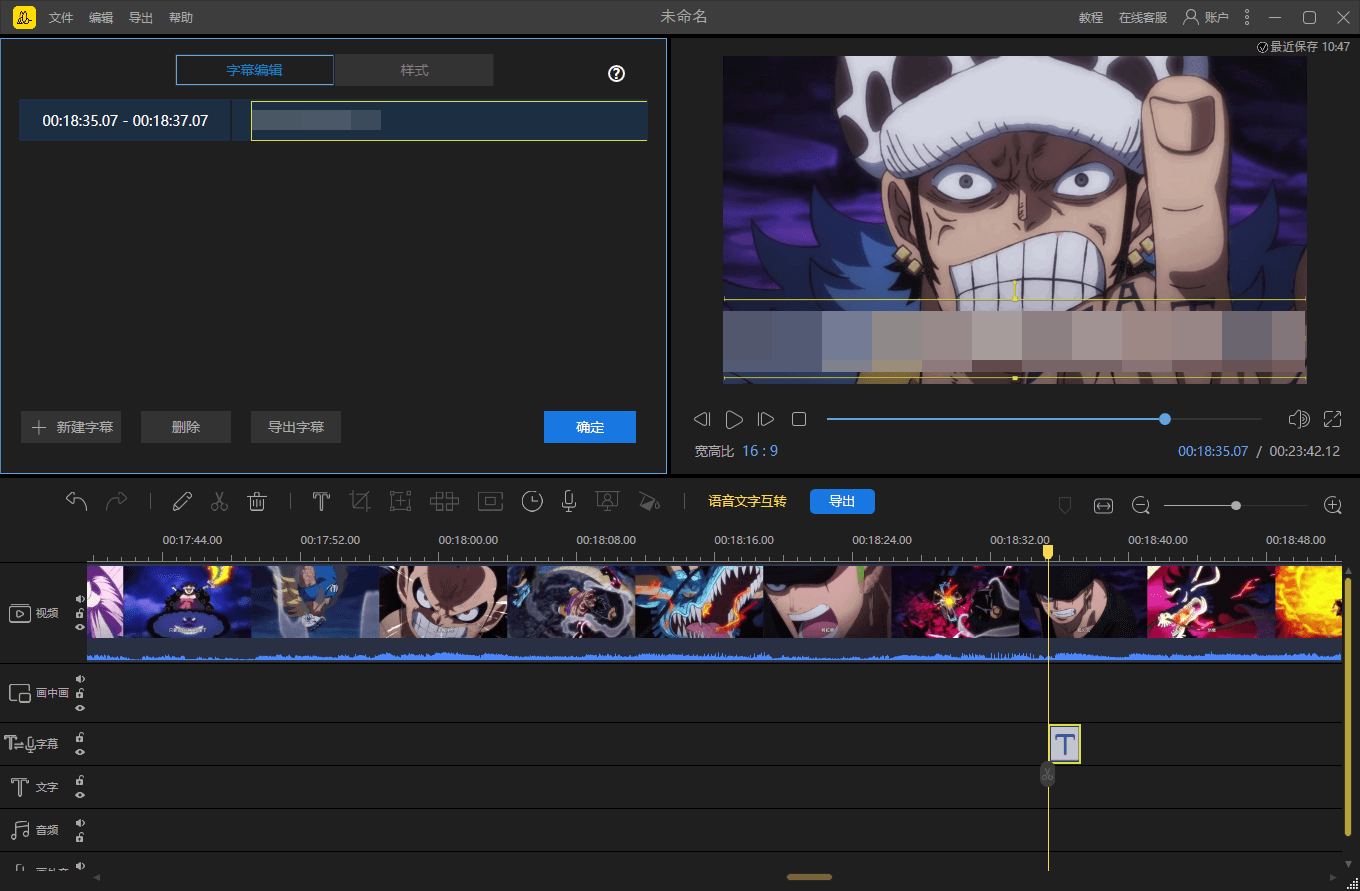
Task: Hide the 视频 track with eye icon
Action: (80, 627)
